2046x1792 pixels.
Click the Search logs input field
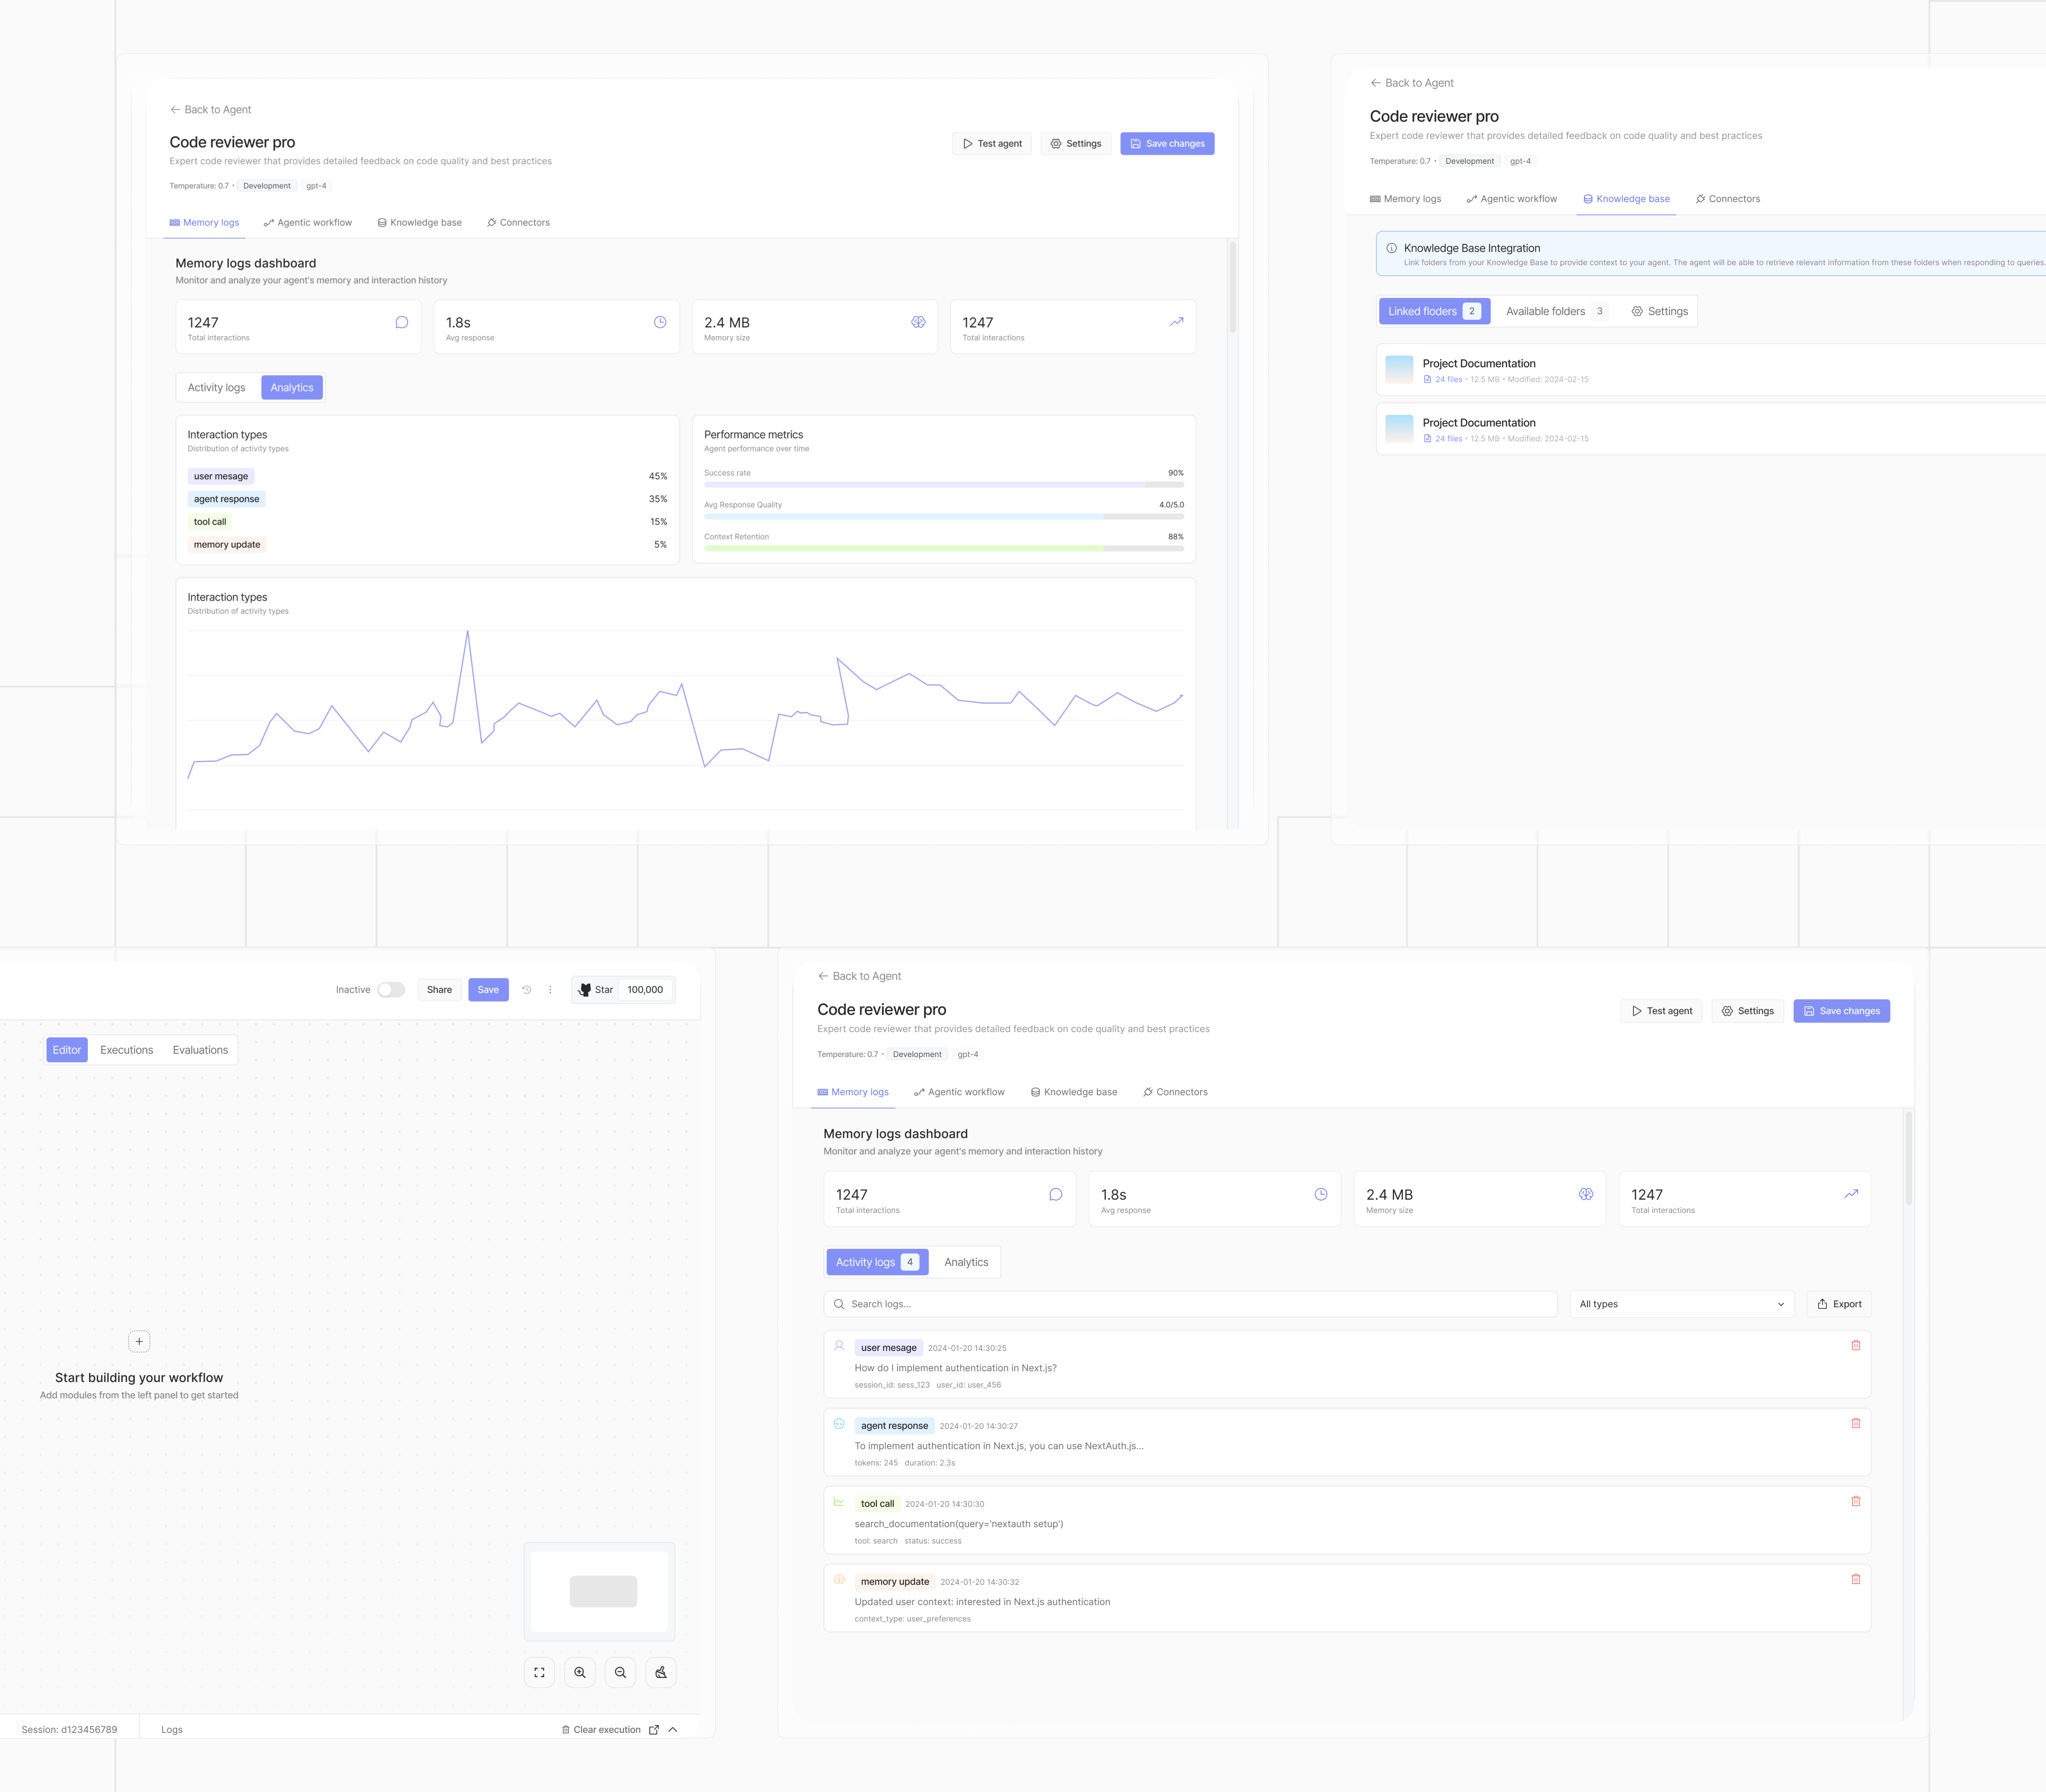pyautogui.click(x=1190, y=1304)
